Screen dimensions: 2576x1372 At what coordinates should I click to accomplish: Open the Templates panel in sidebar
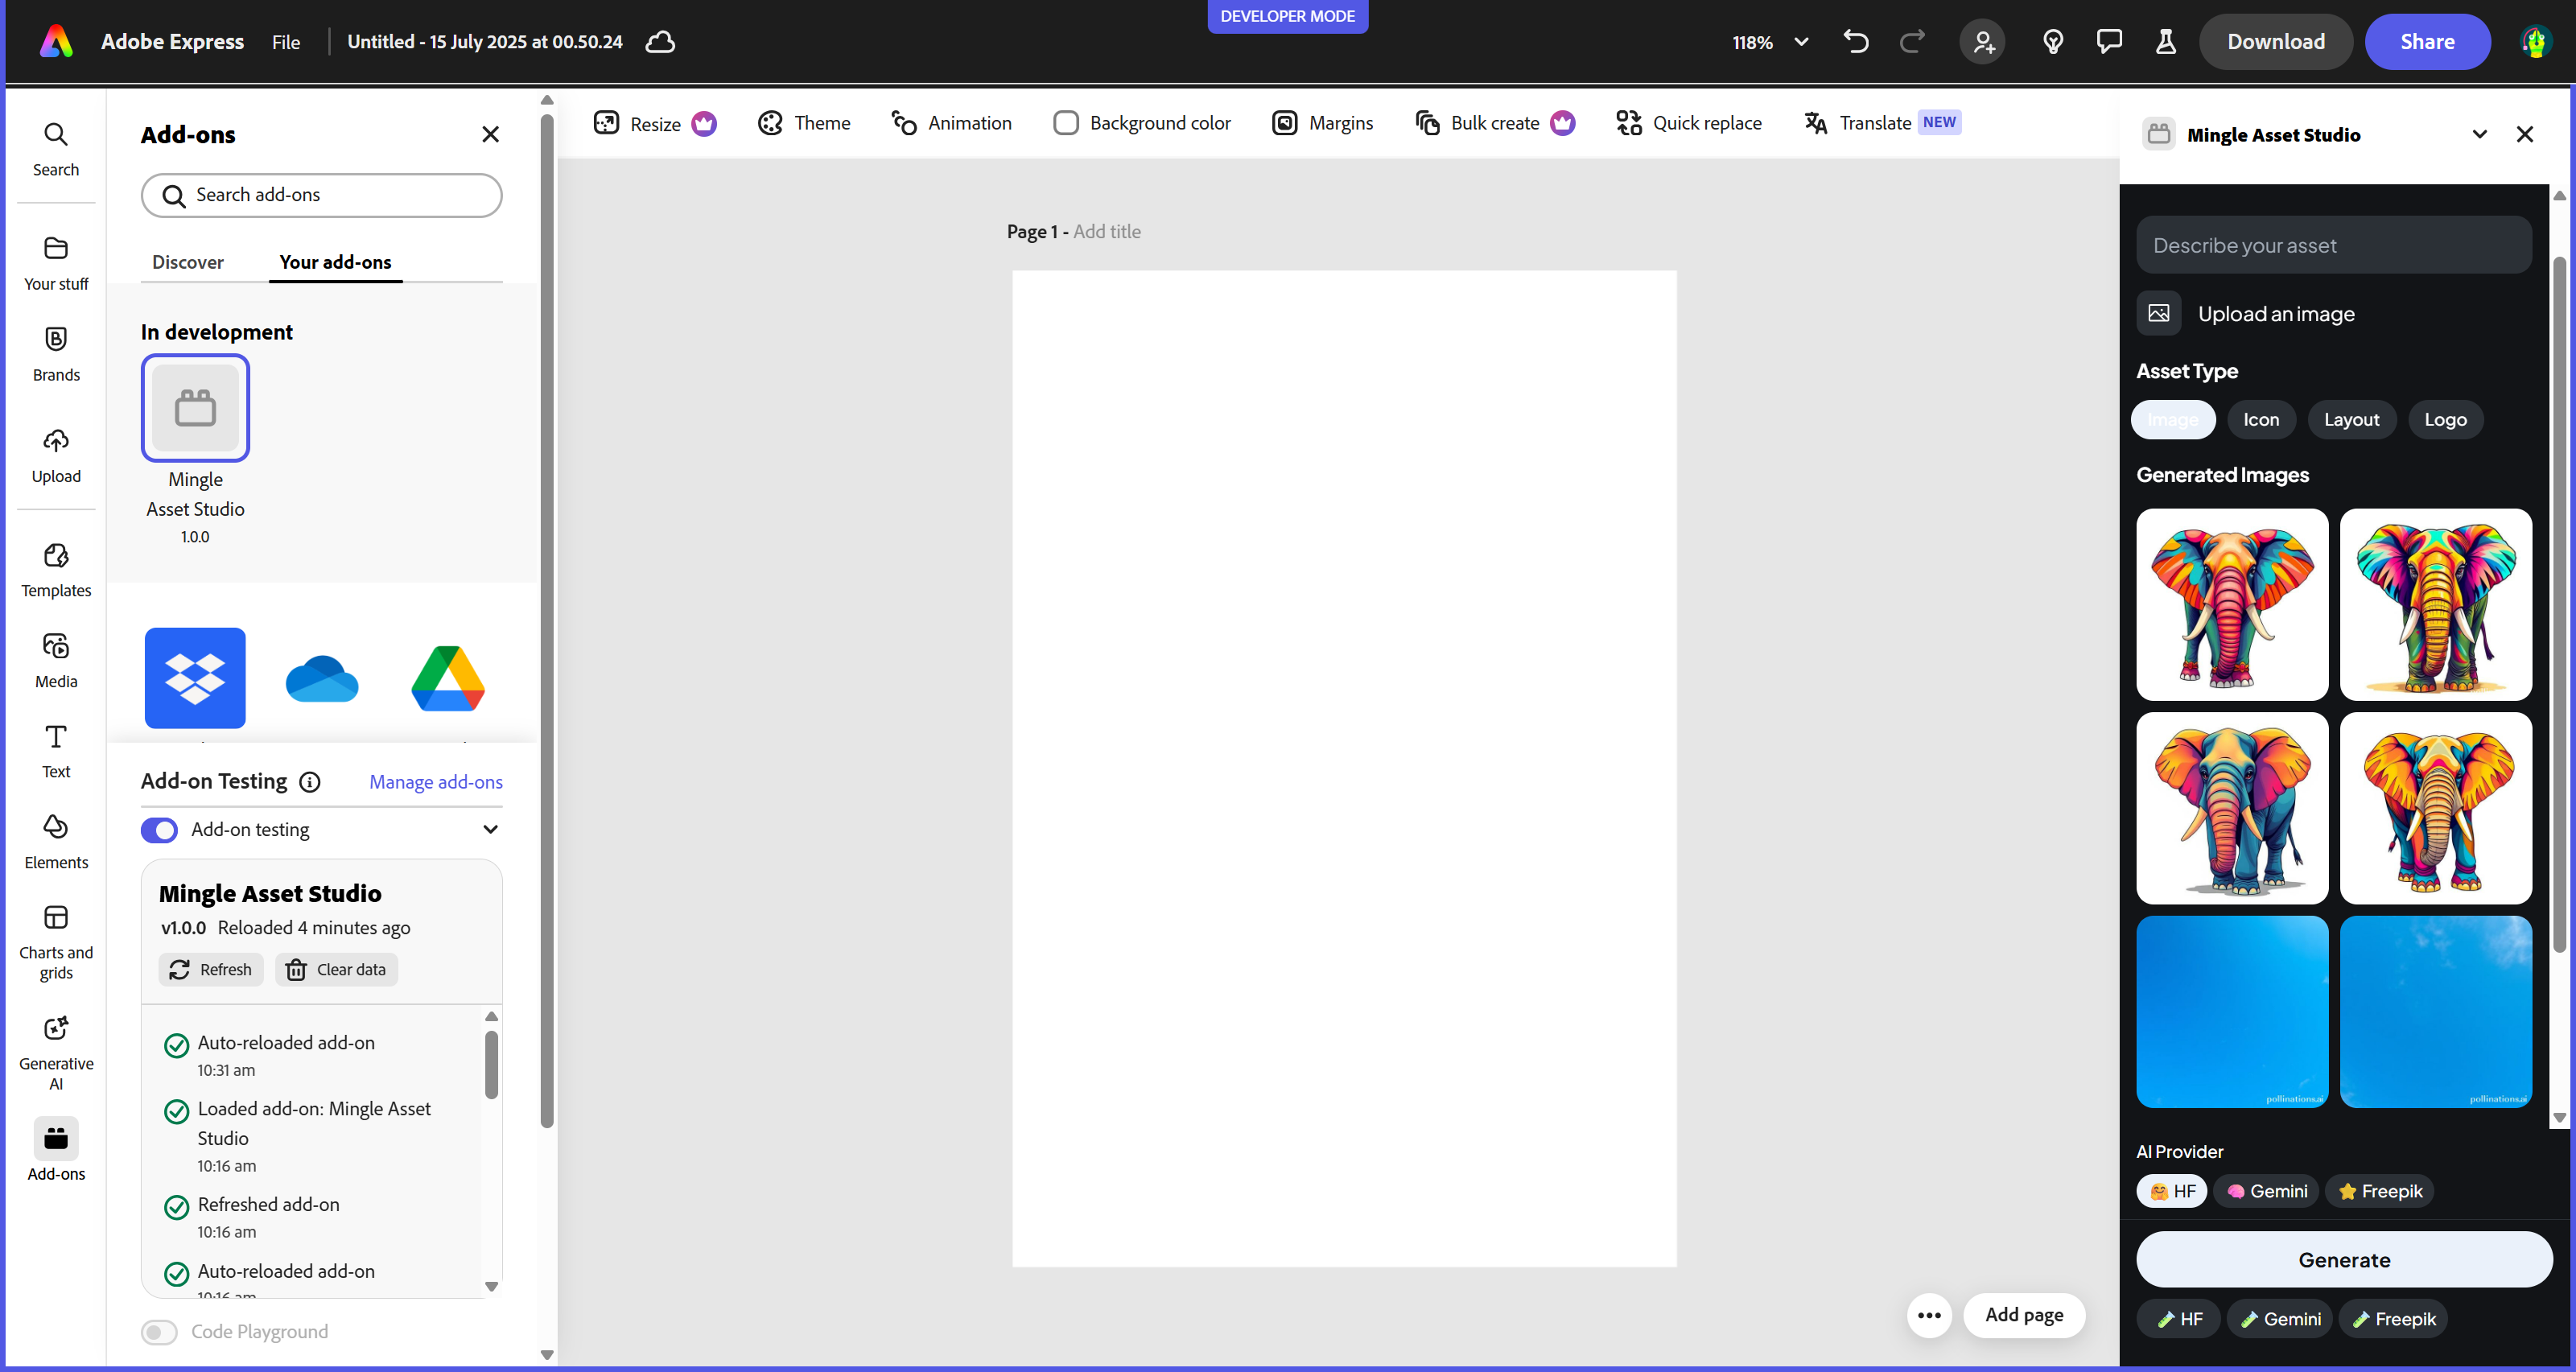click(x=56, y=570)
